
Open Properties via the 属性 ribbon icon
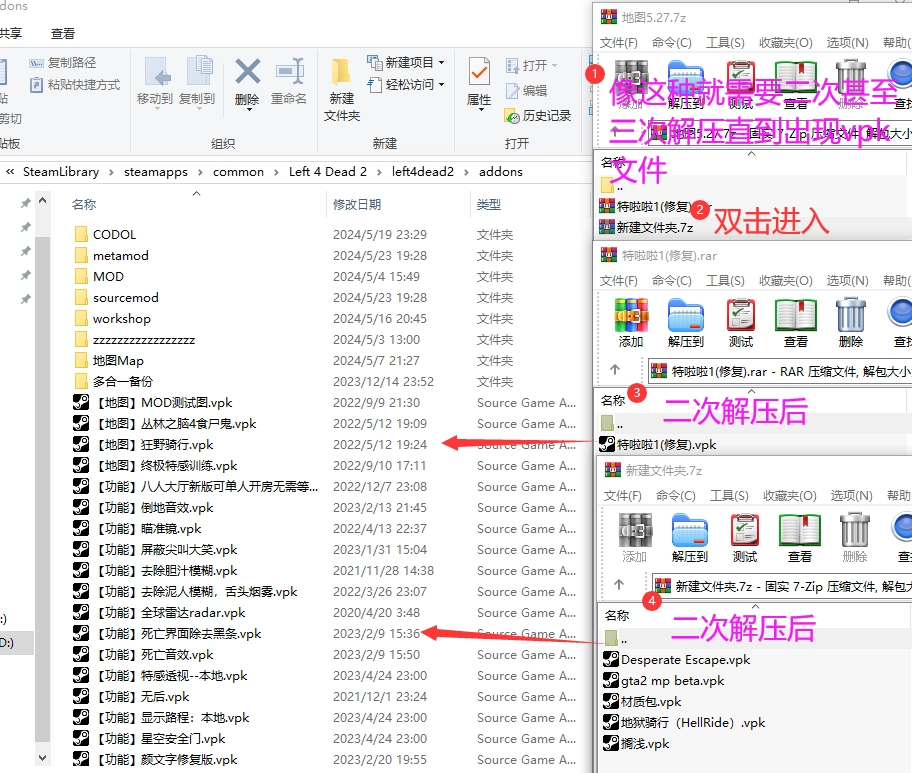coord(479,82)
